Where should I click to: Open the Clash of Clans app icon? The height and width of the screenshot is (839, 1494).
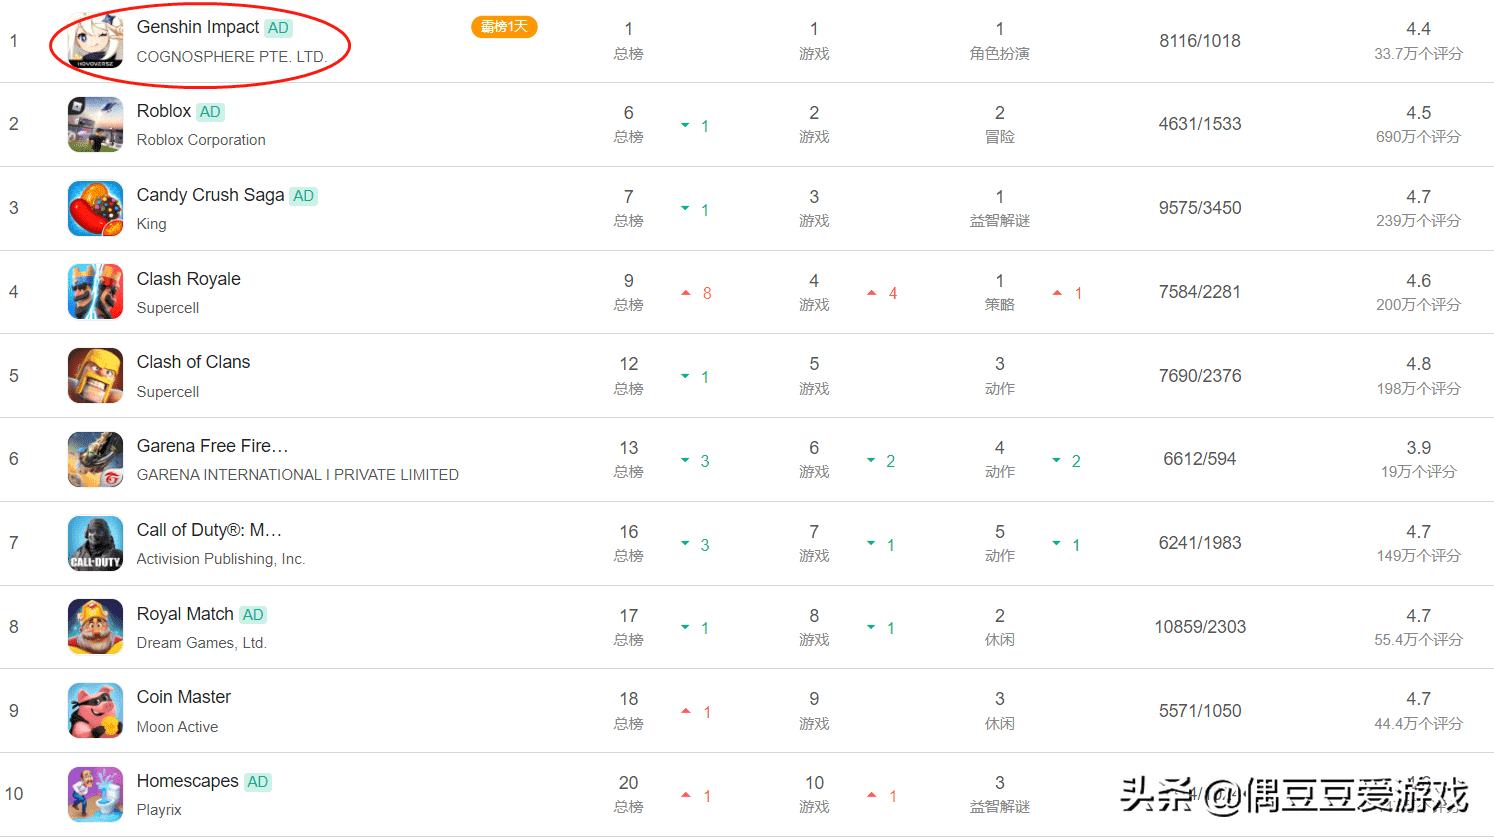click(95, 376)
